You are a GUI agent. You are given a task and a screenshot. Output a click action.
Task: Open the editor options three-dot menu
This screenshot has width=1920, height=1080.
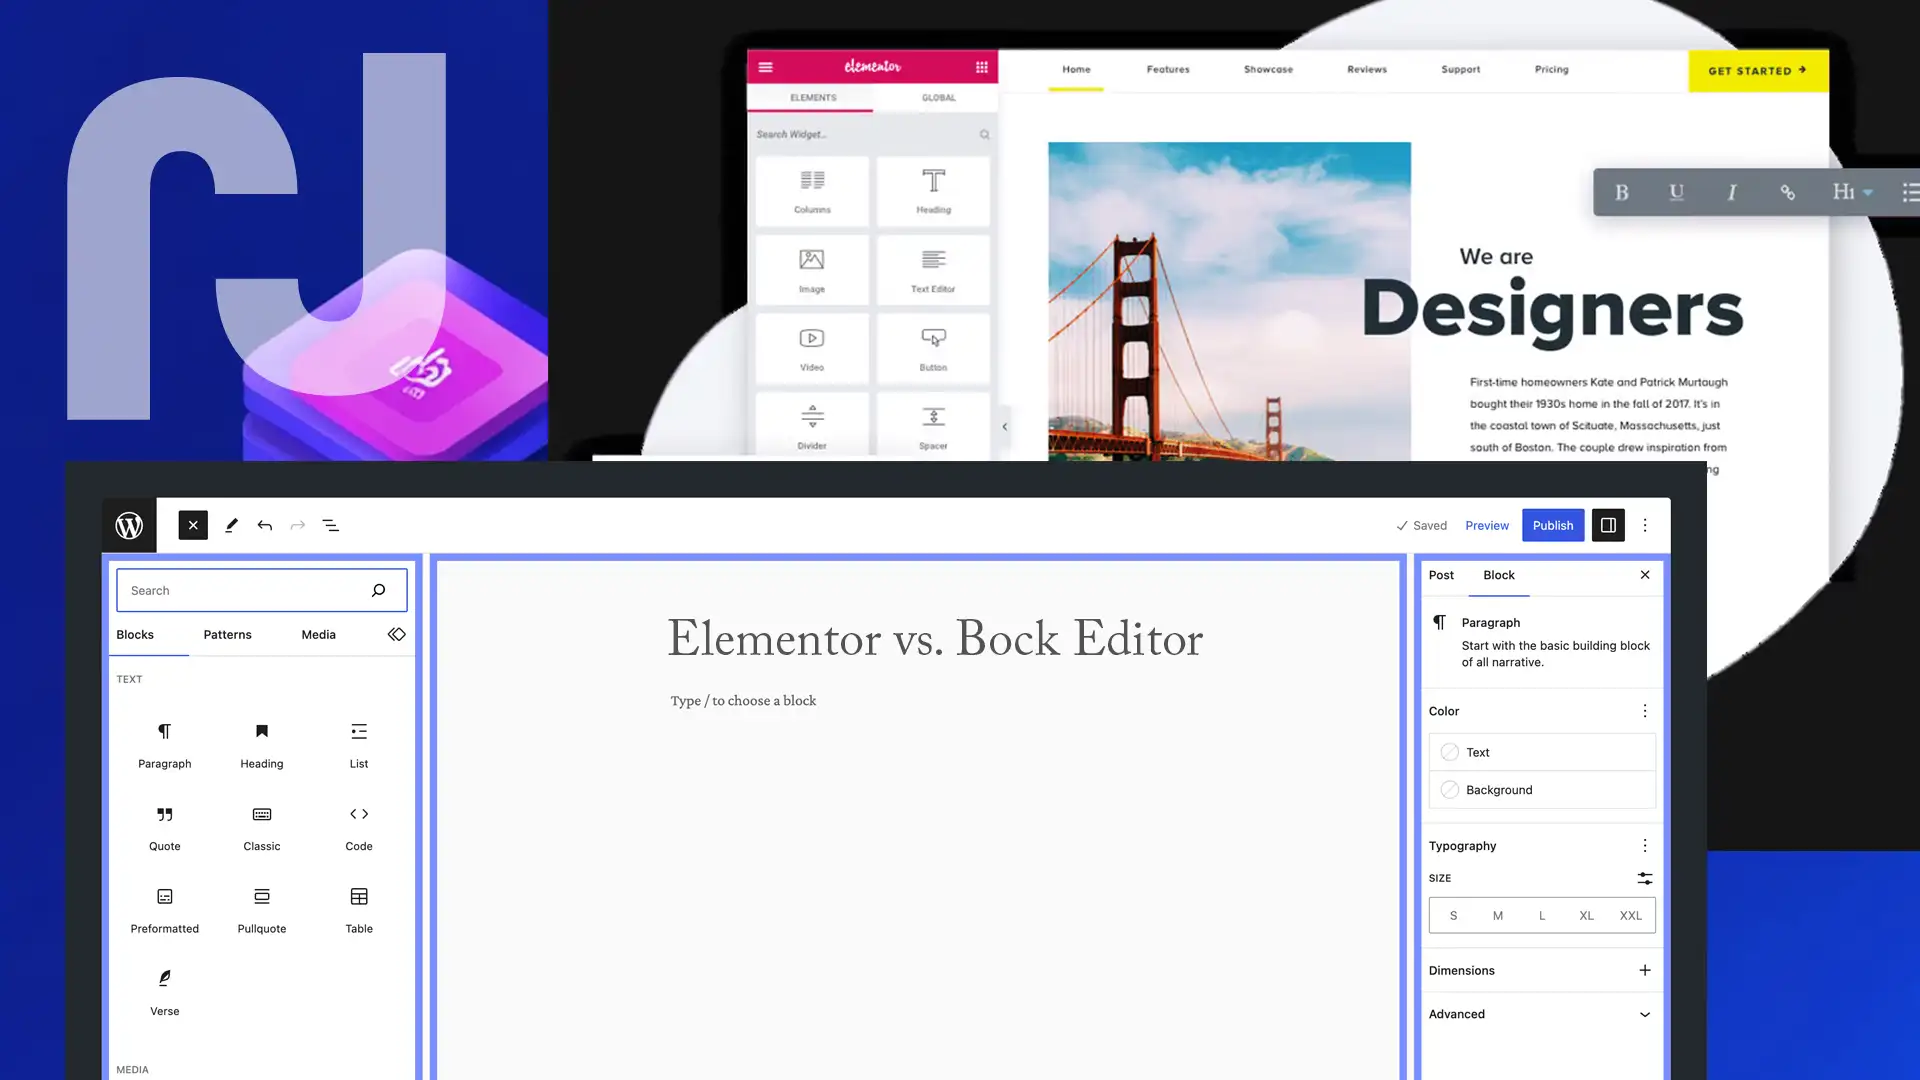(1645, 525)
